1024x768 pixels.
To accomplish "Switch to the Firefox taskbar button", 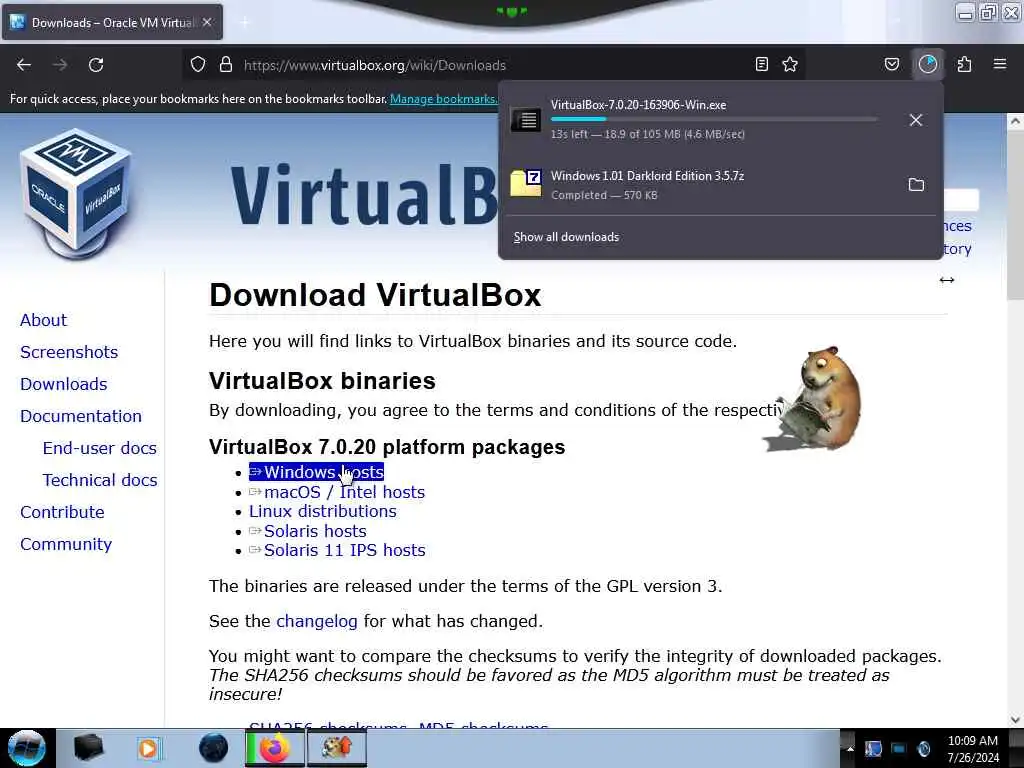I will pos(275,748).
